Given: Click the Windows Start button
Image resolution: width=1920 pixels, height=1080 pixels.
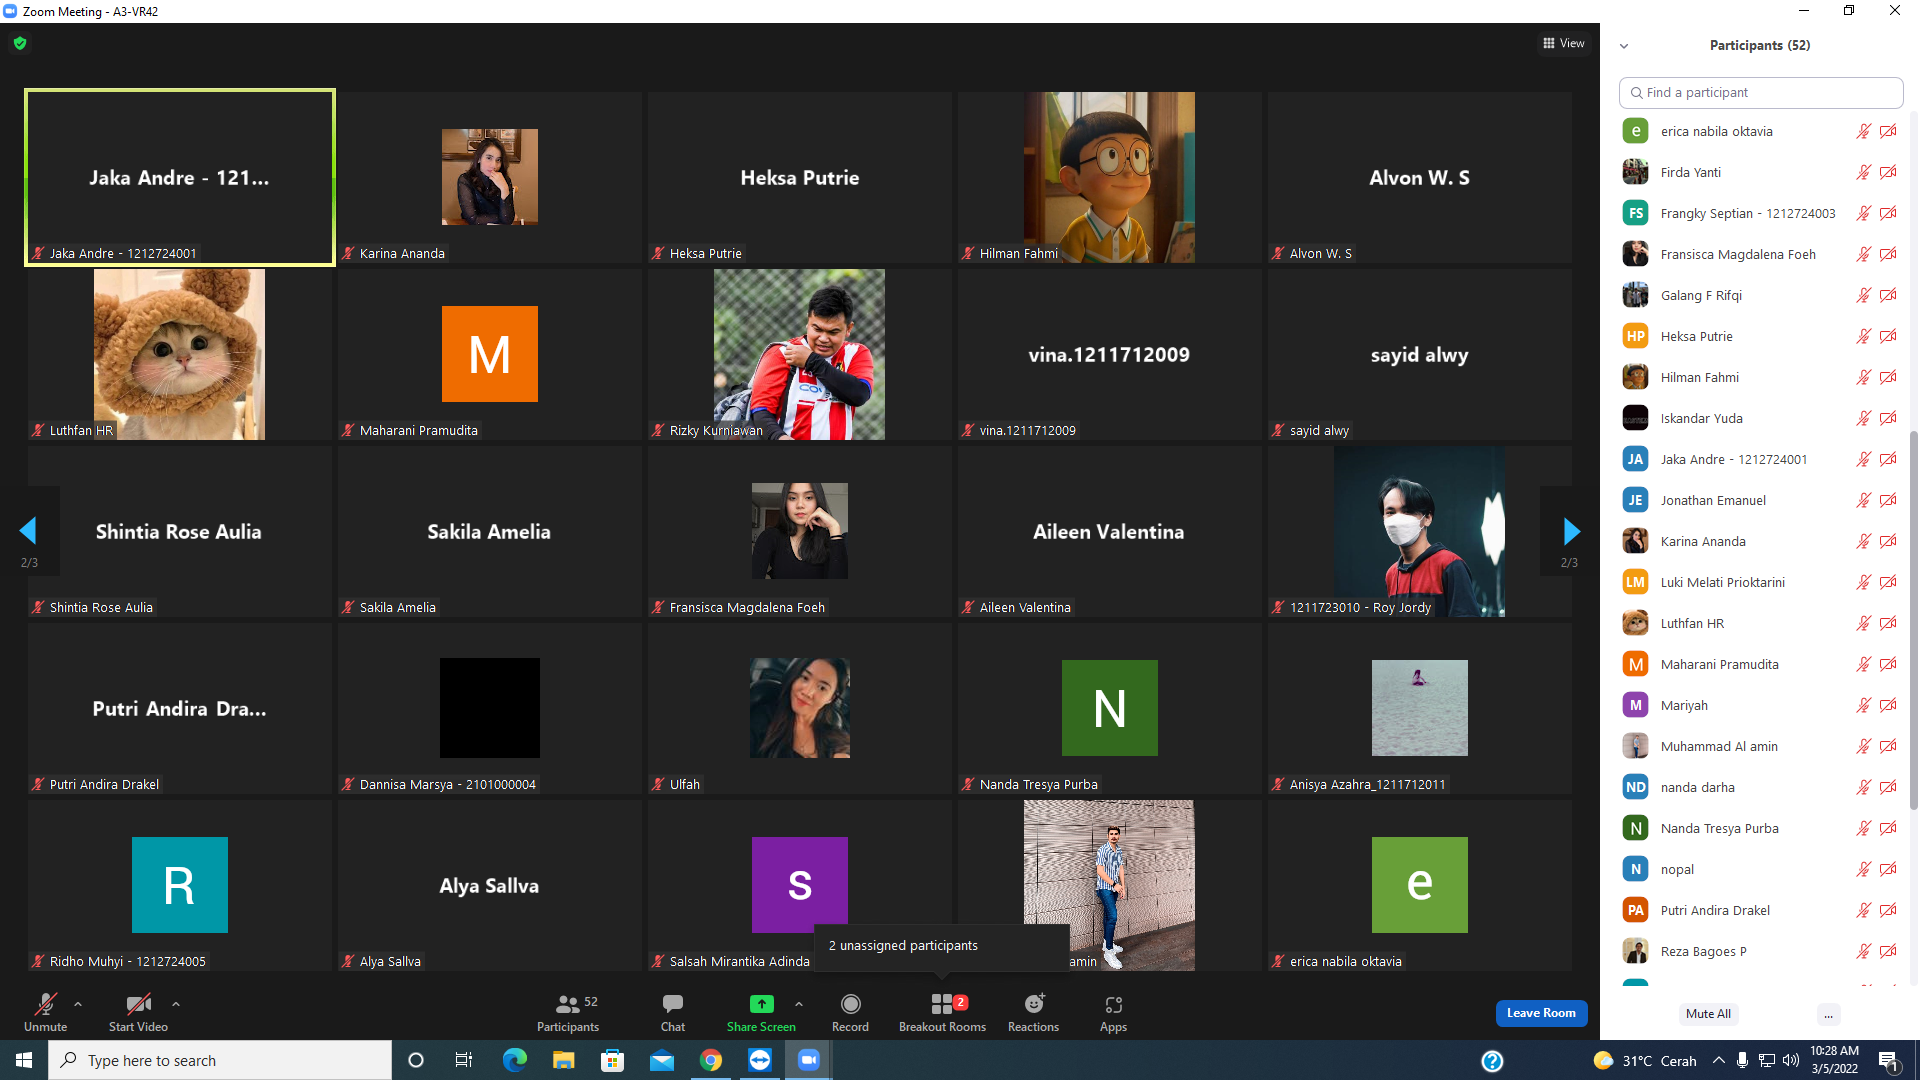Looking at the screenshot, I should click(x=24, y=1060).
